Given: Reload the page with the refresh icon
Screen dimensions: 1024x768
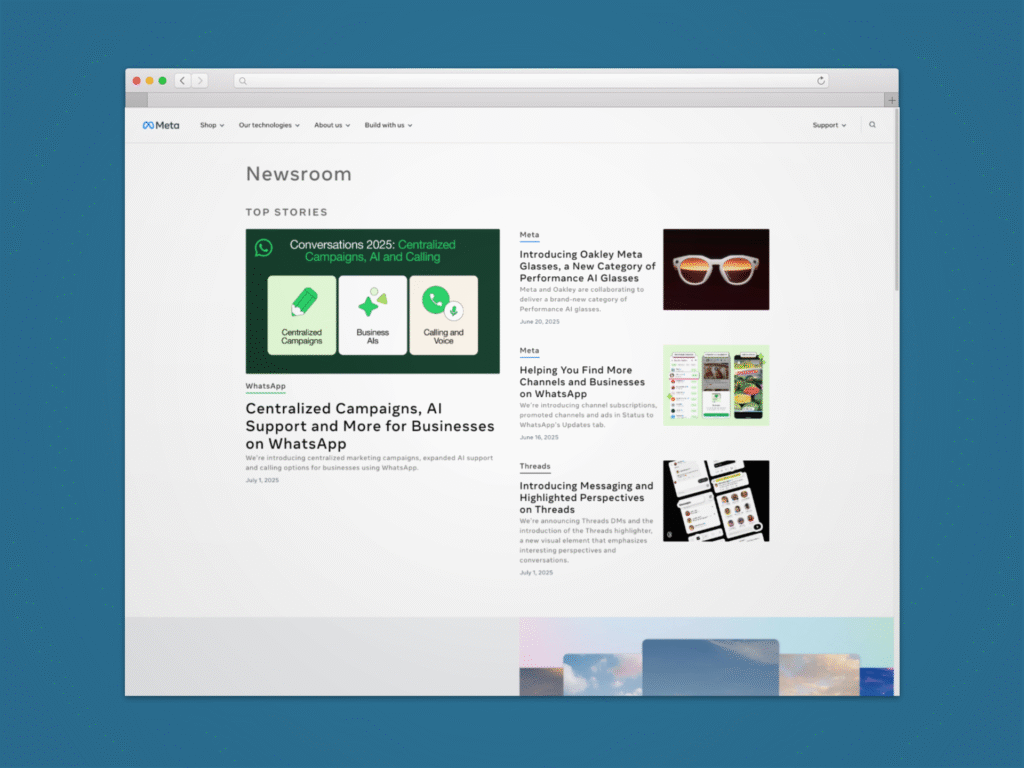Looking at the screenshot, I should click(821, 80).
